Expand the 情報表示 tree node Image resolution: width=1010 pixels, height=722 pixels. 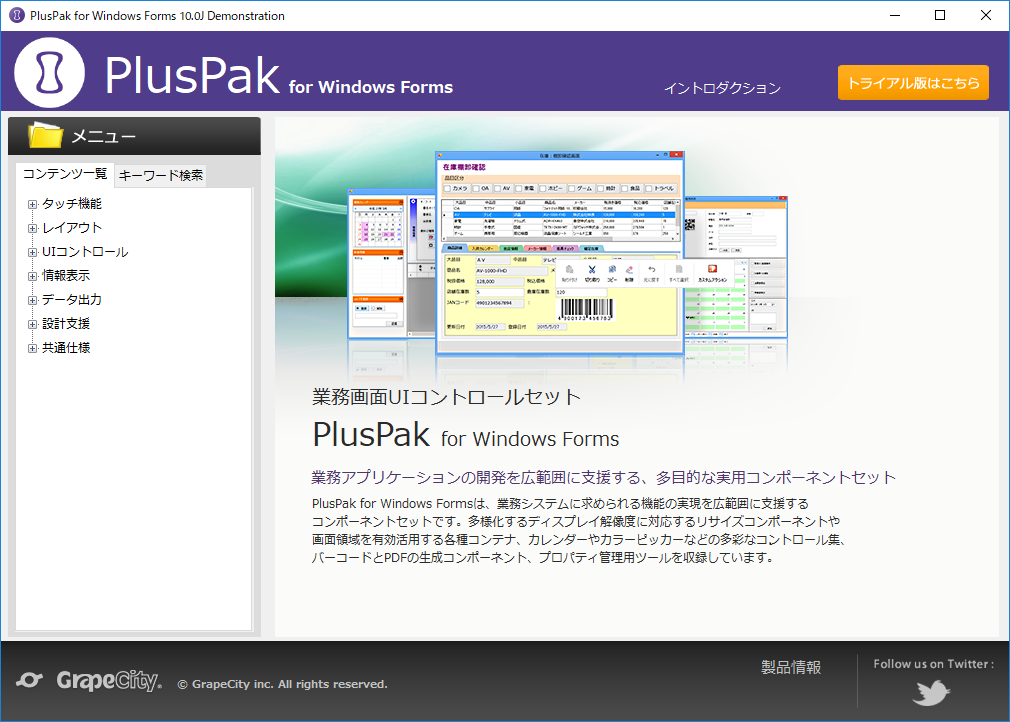coord(32,276)
